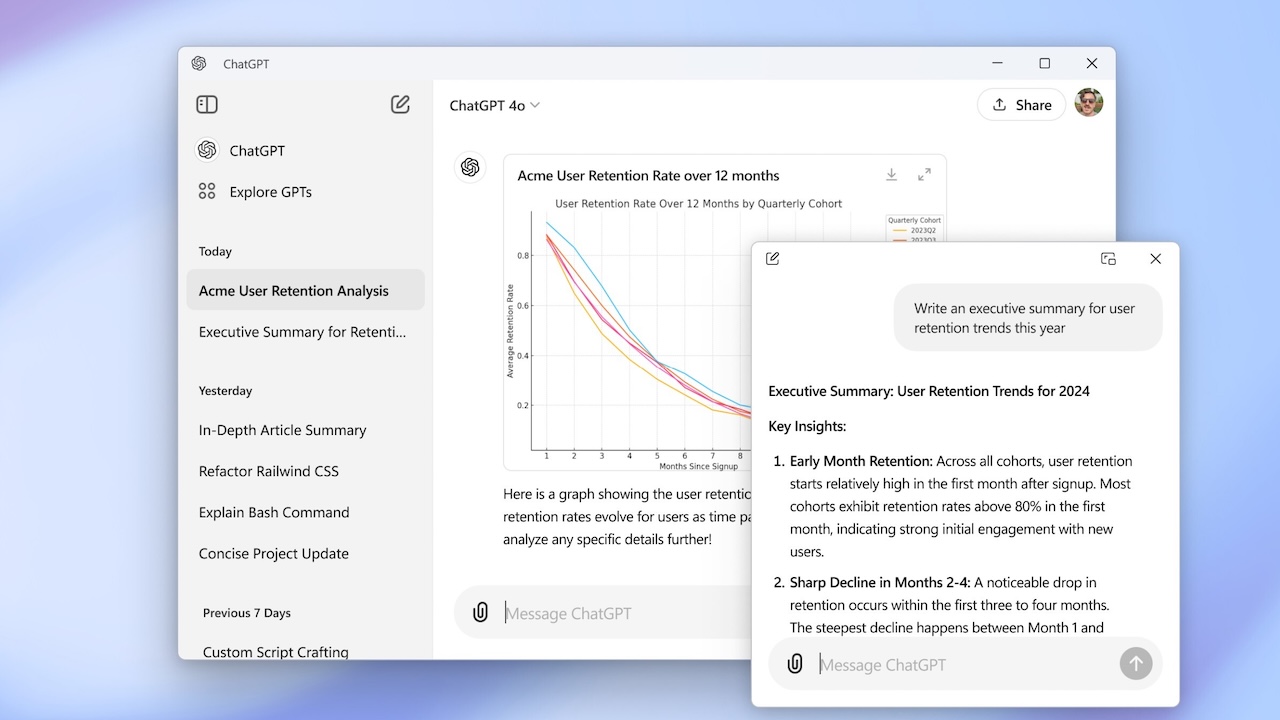Viewport: 1280px width, 720px height.
Task: Open the user profile avatar menu
Action: click(1089, 103)
